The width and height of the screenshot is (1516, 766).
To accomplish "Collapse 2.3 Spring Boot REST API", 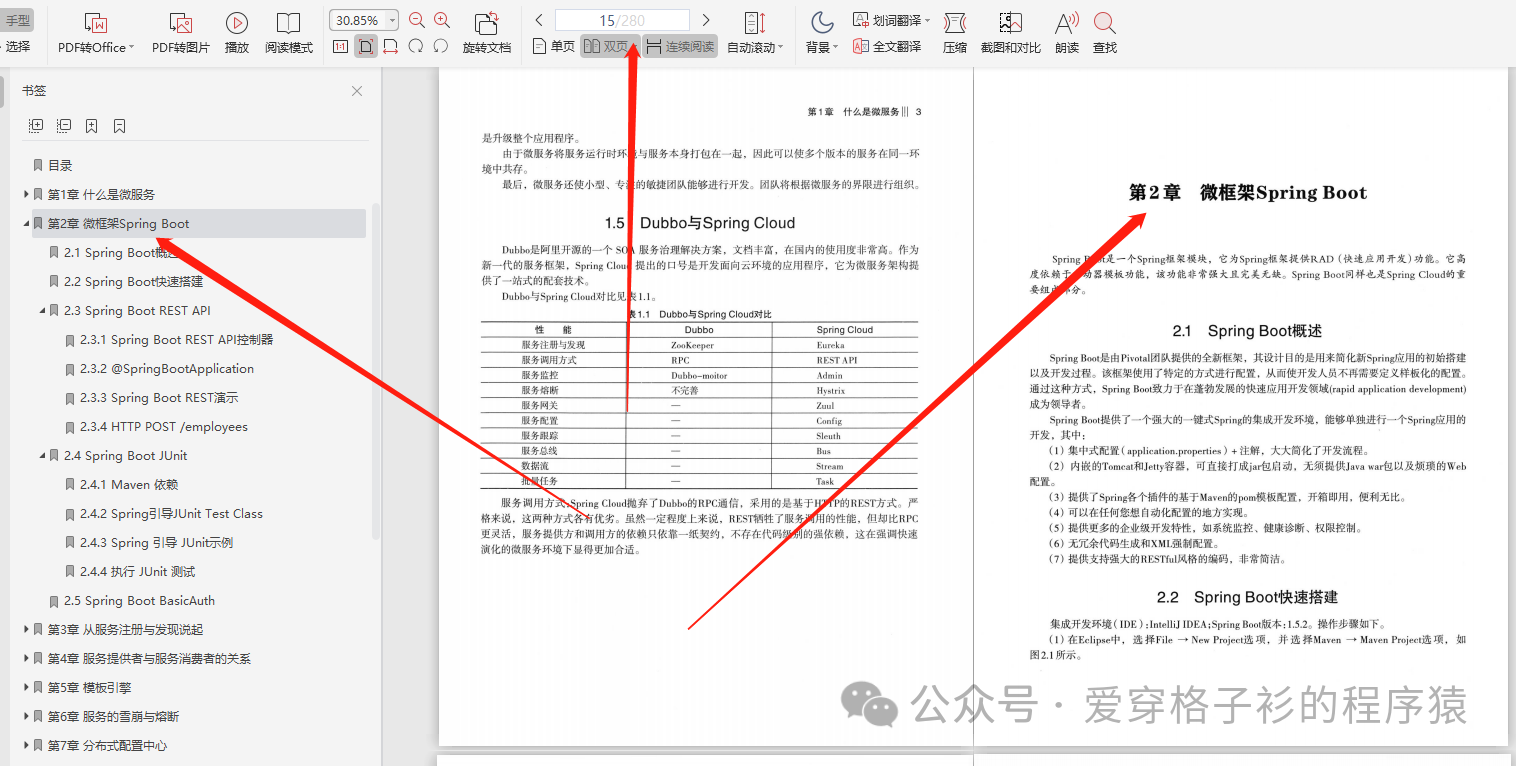I will [x=42, y=311].
